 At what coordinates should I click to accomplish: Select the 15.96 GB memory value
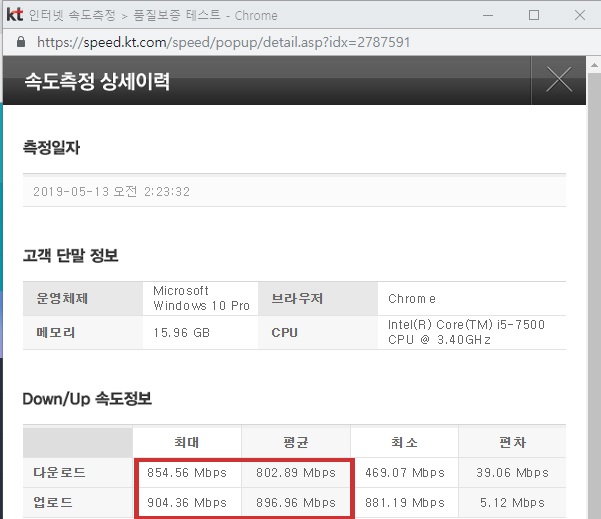coord(182,333)
